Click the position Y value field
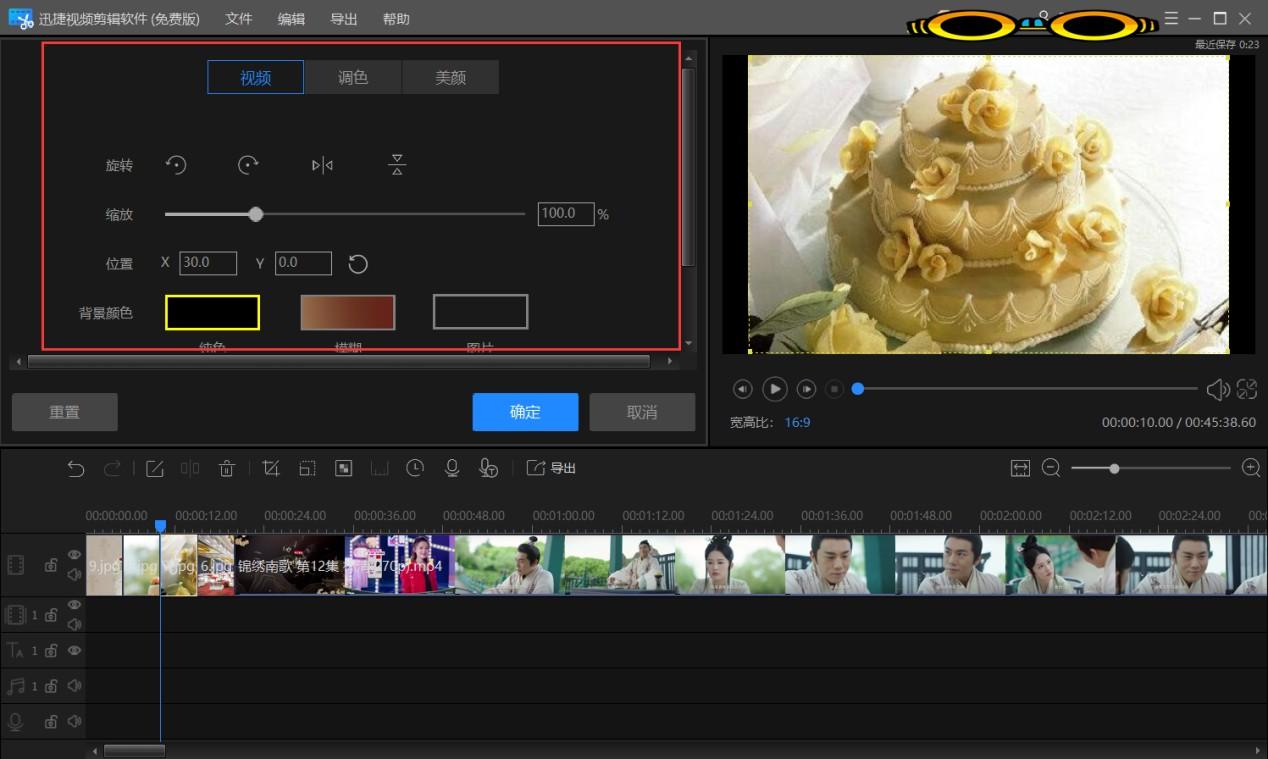 [303, 263]
